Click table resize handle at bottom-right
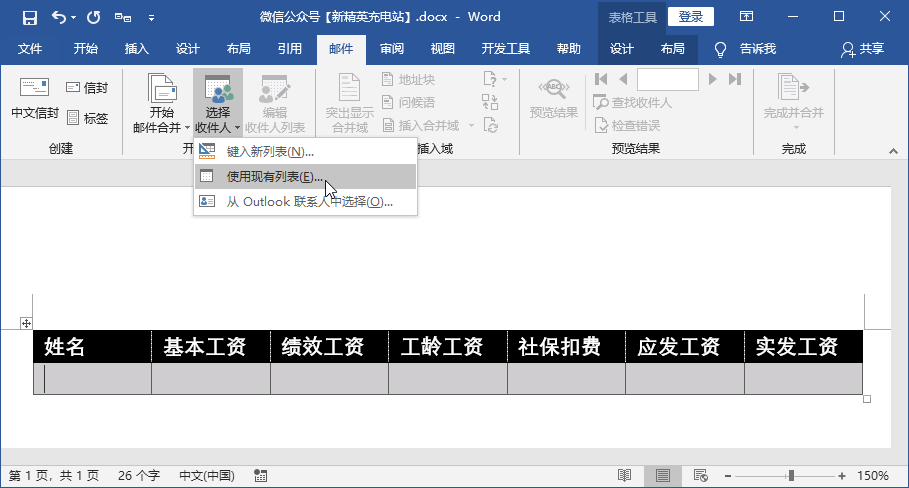 point(867,399)
